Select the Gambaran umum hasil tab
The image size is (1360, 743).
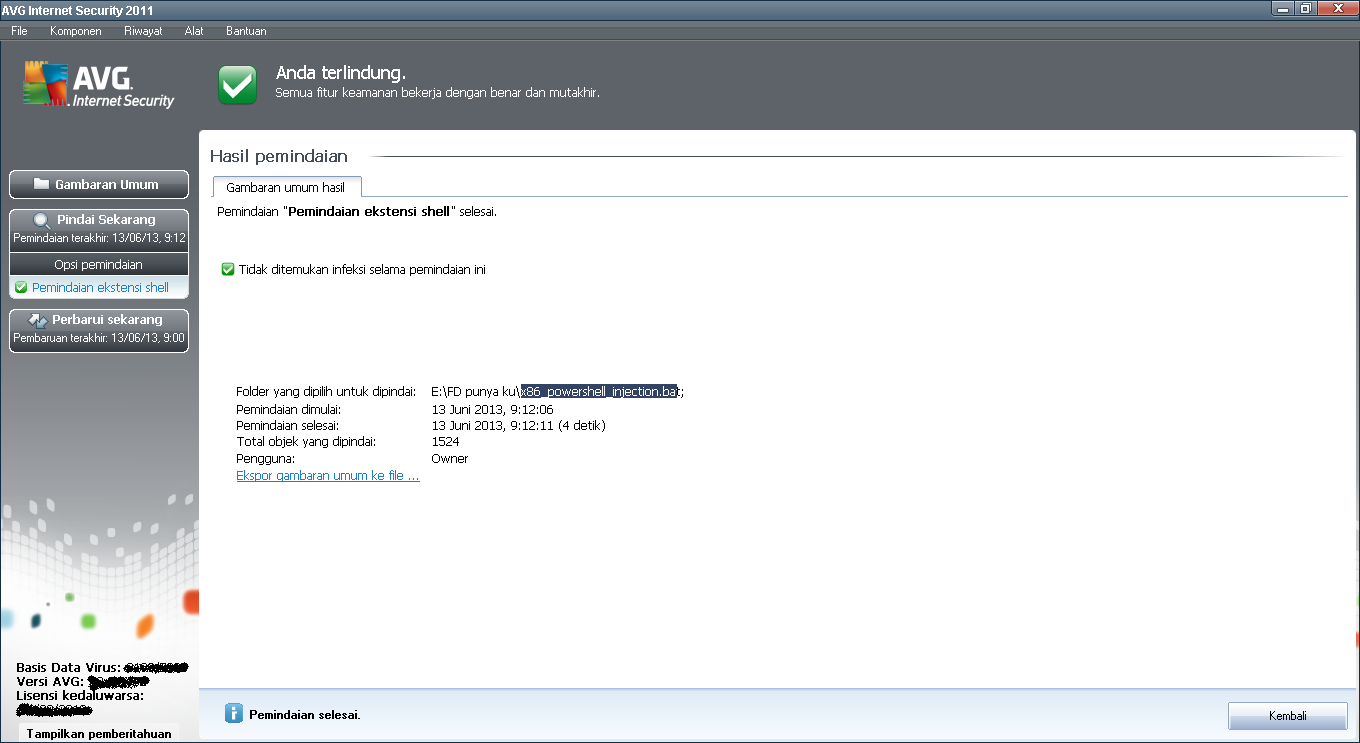286,187
